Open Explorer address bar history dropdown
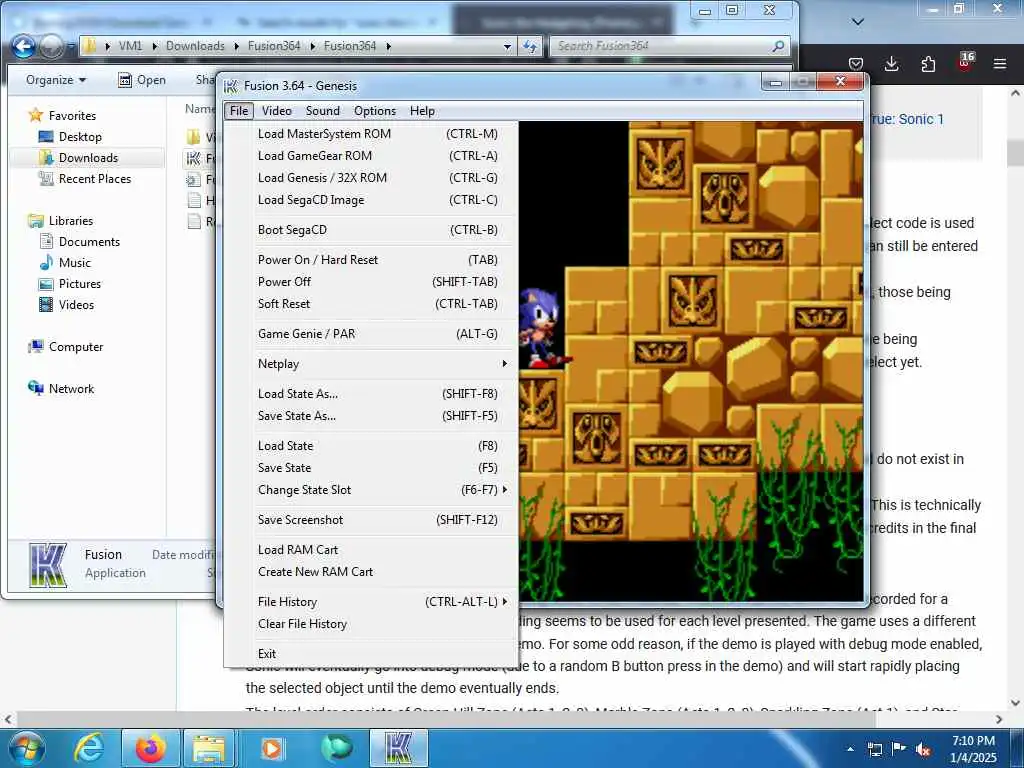Viewport: 1024px width, 768px height. coord(507,46)
